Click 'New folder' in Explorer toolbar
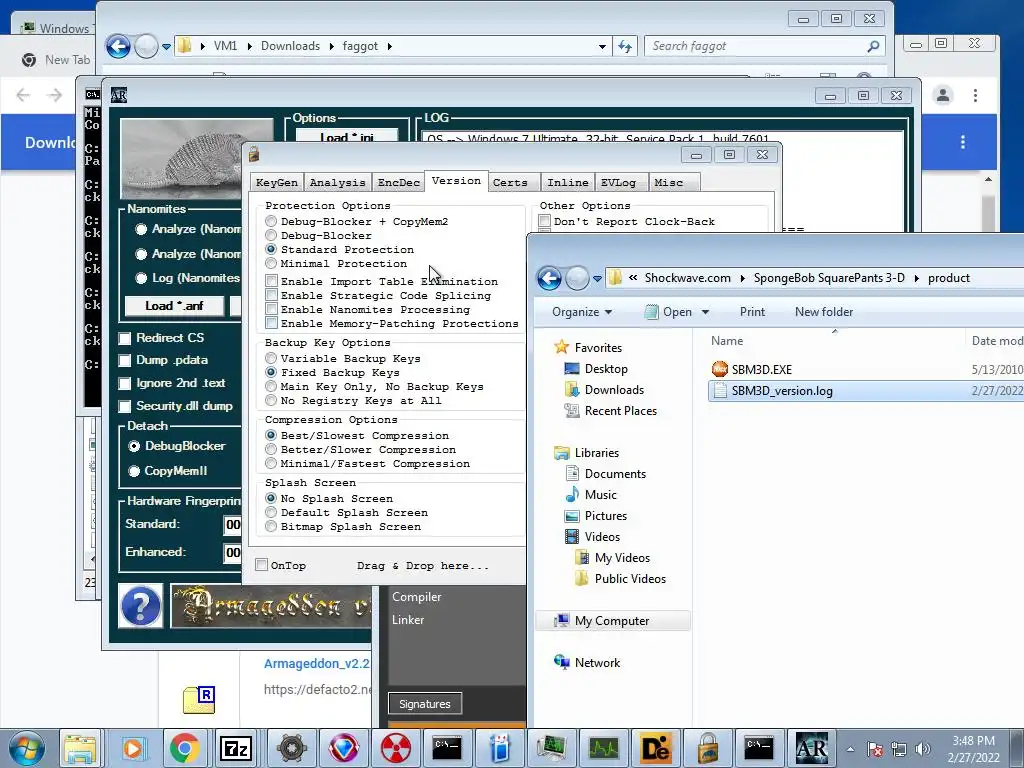This screenshot has width=1024, height=768. pyautogui.click(x=824, y=312)
